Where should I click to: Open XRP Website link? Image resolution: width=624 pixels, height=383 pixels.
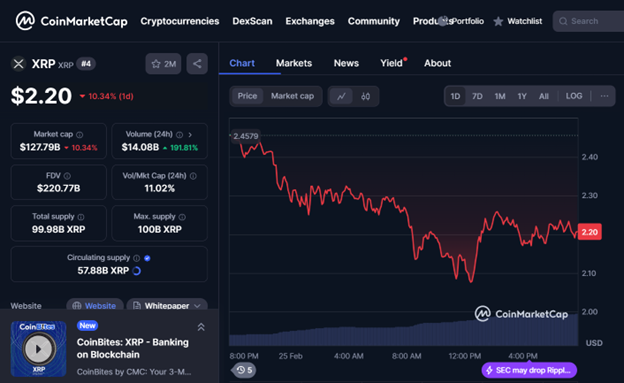click(x=95, y=305)
